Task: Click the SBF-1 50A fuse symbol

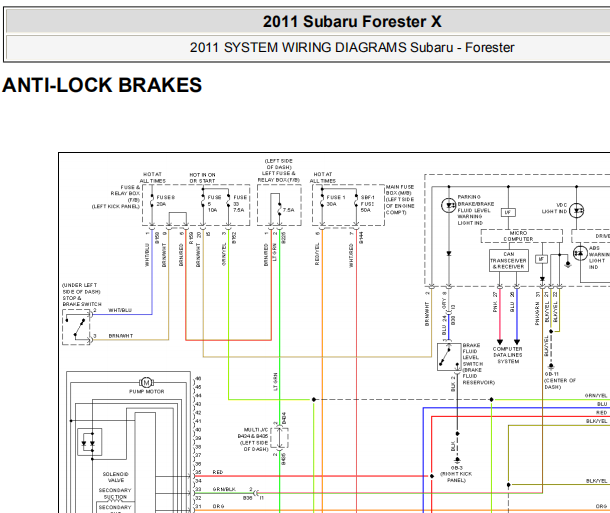Action: (x=356, y=201)
